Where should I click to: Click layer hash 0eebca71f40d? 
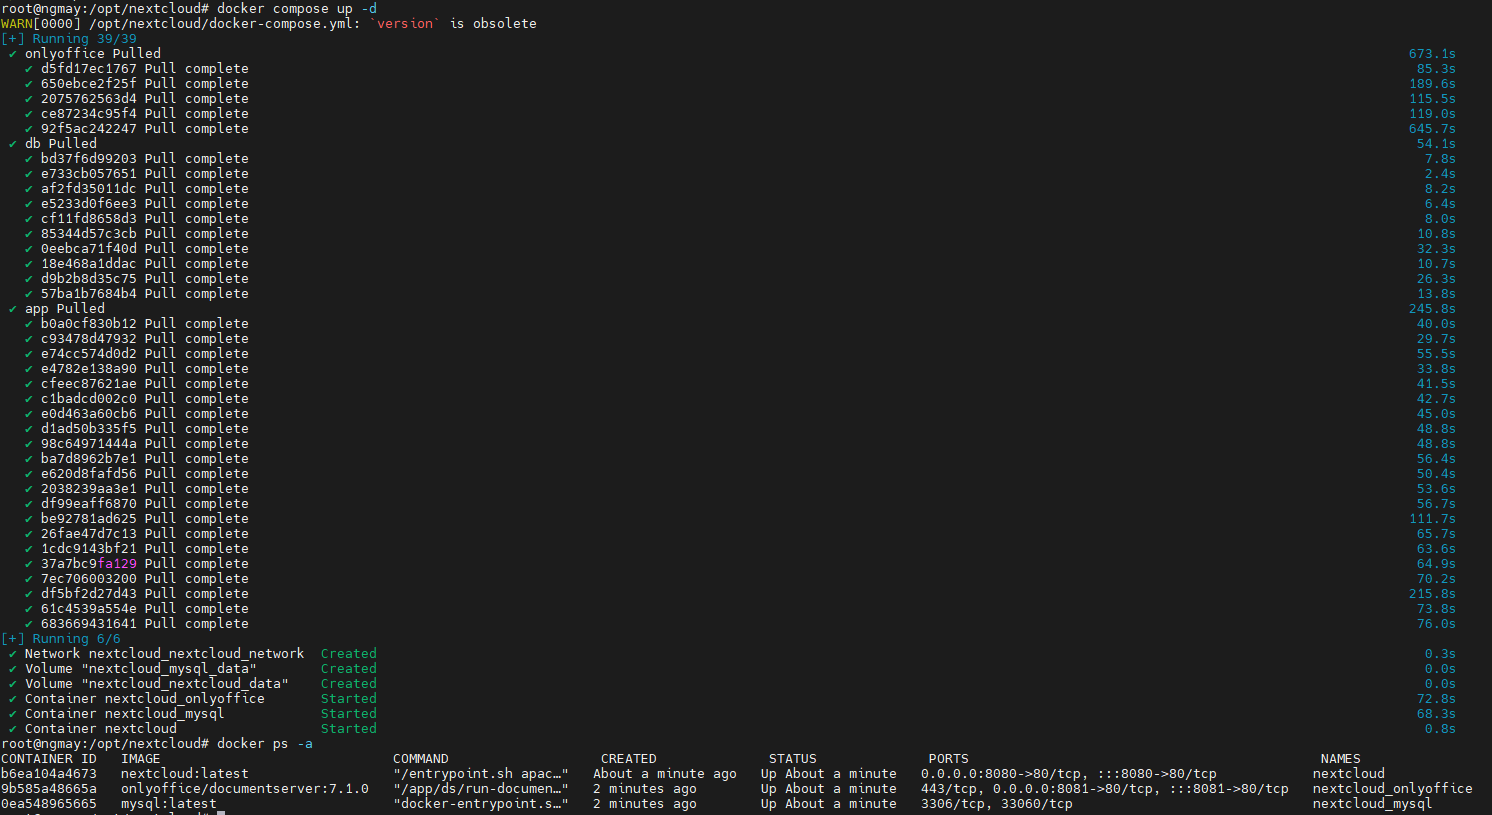(89, 248)
